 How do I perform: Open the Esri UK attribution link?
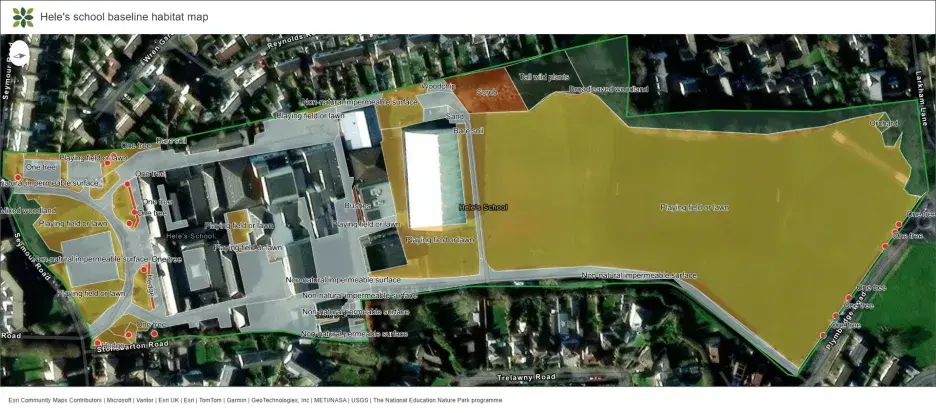click(x=169, y=400)
